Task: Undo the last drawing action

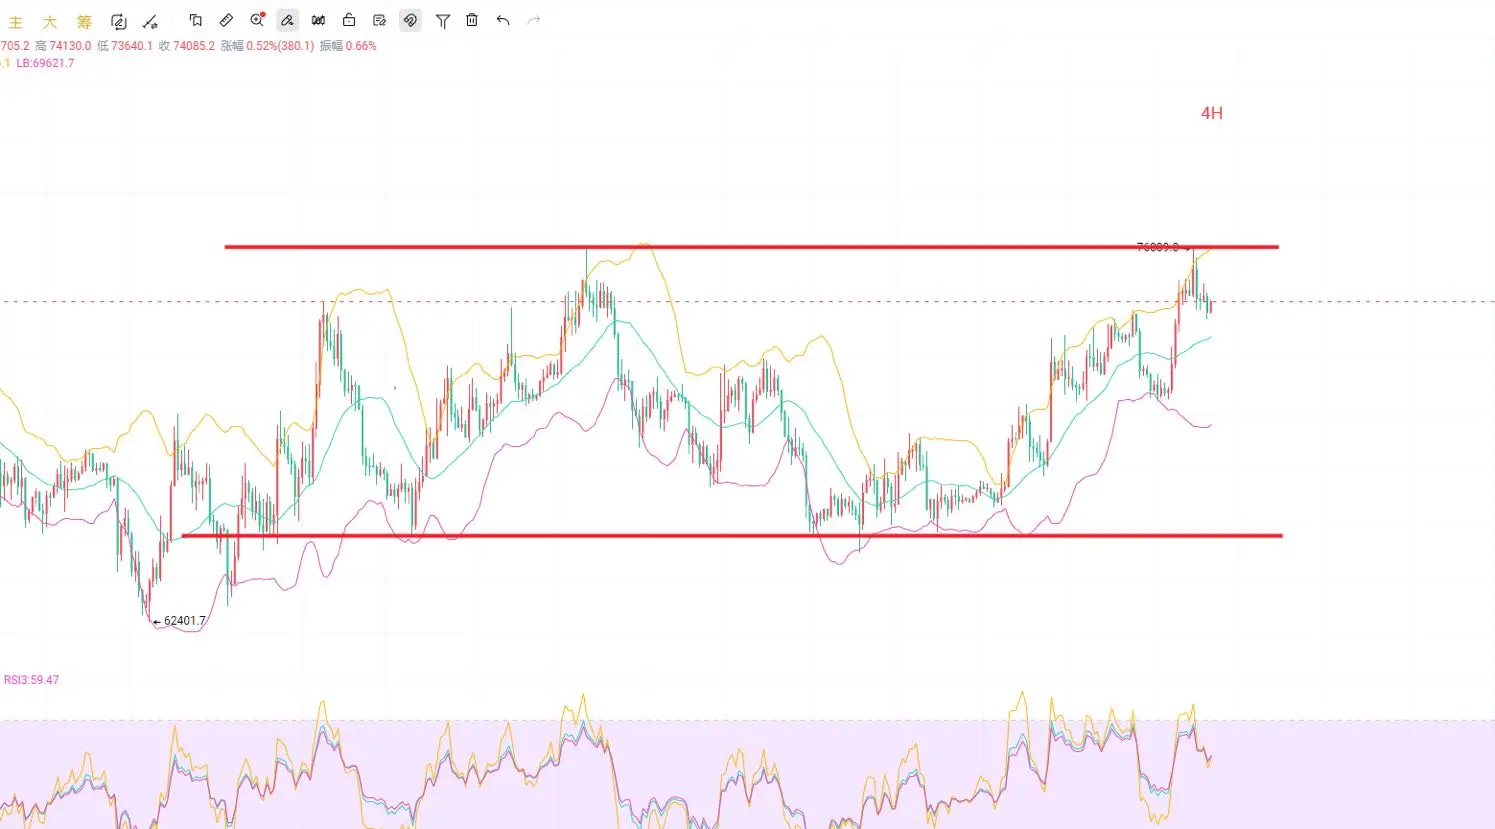Action: [x=503, y=20]
